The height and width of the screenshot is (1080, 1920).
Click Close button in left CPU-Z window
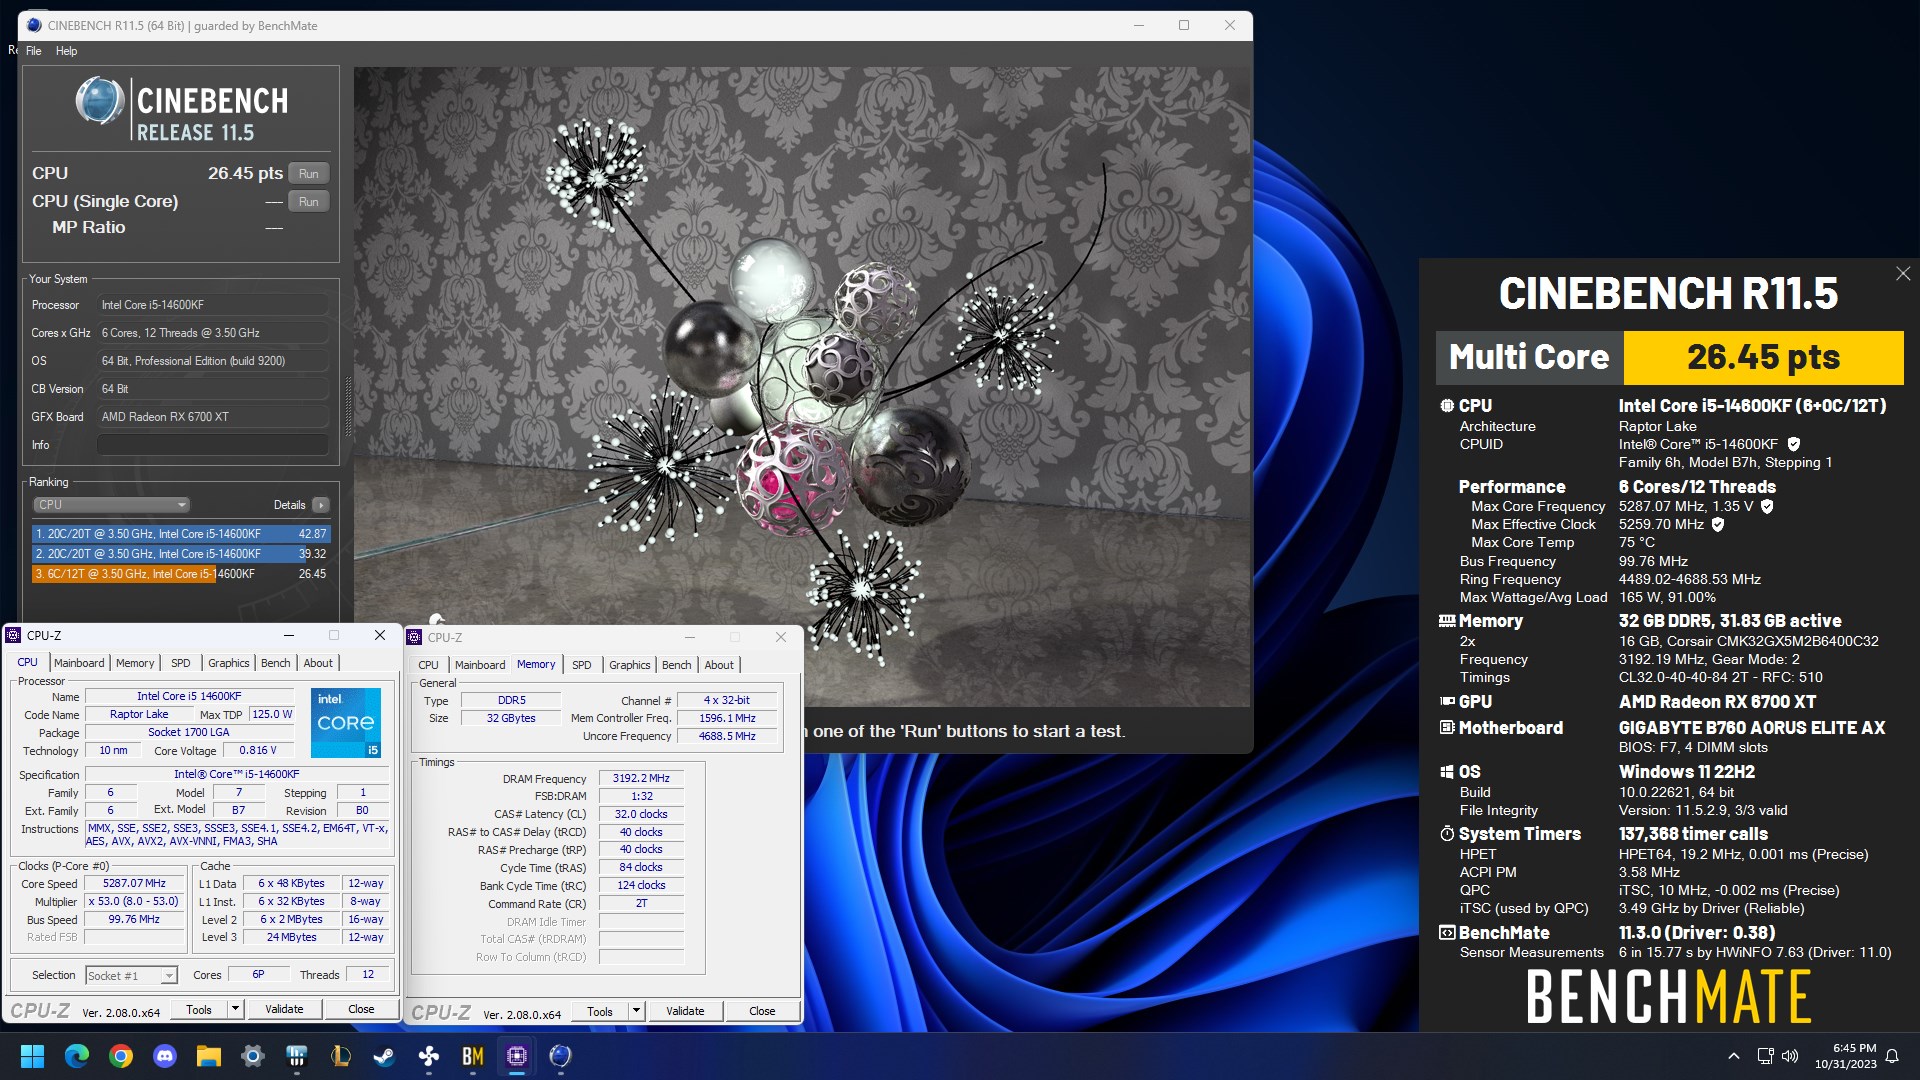tap(361, 1010)
